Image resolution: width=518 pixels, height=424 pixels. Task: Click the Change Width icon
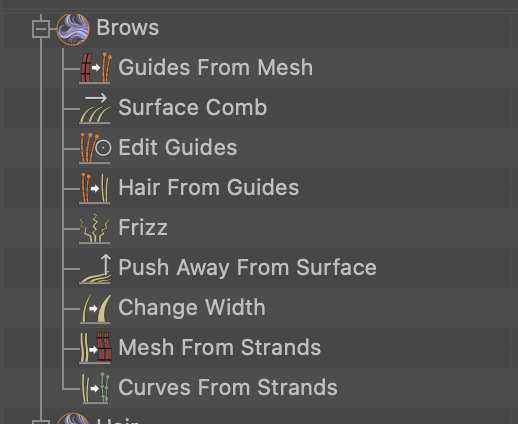[96, 309]
